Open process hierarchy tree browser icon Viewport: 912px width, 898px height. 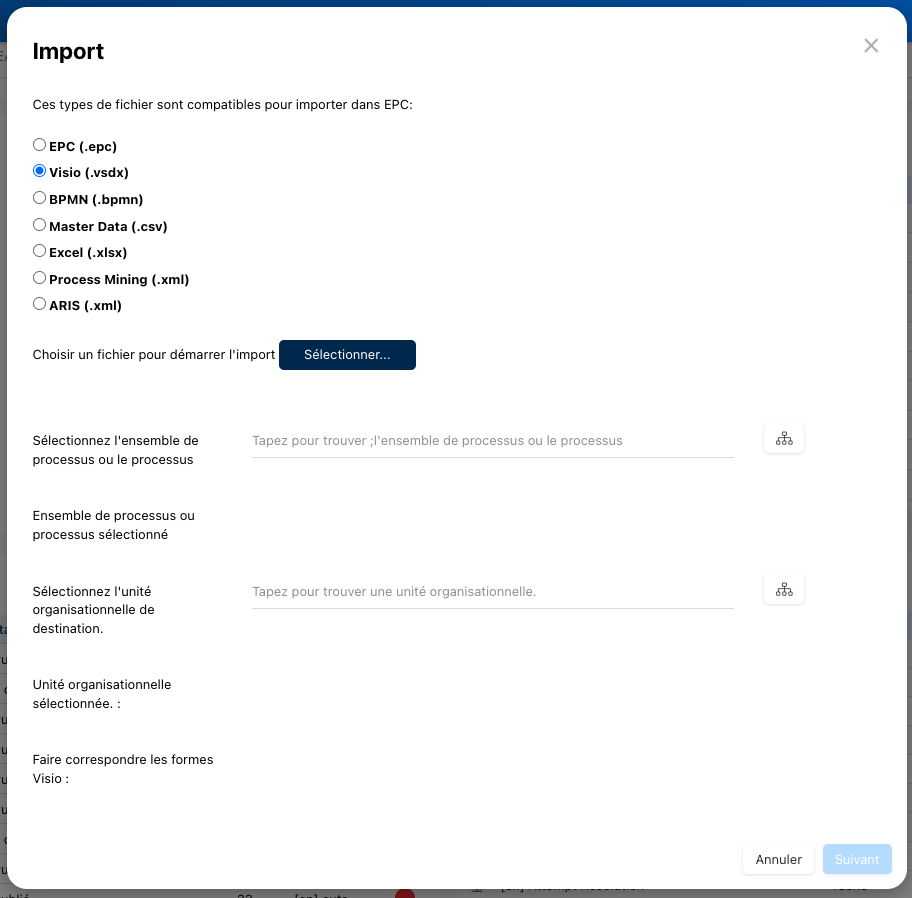coord(784,439)
